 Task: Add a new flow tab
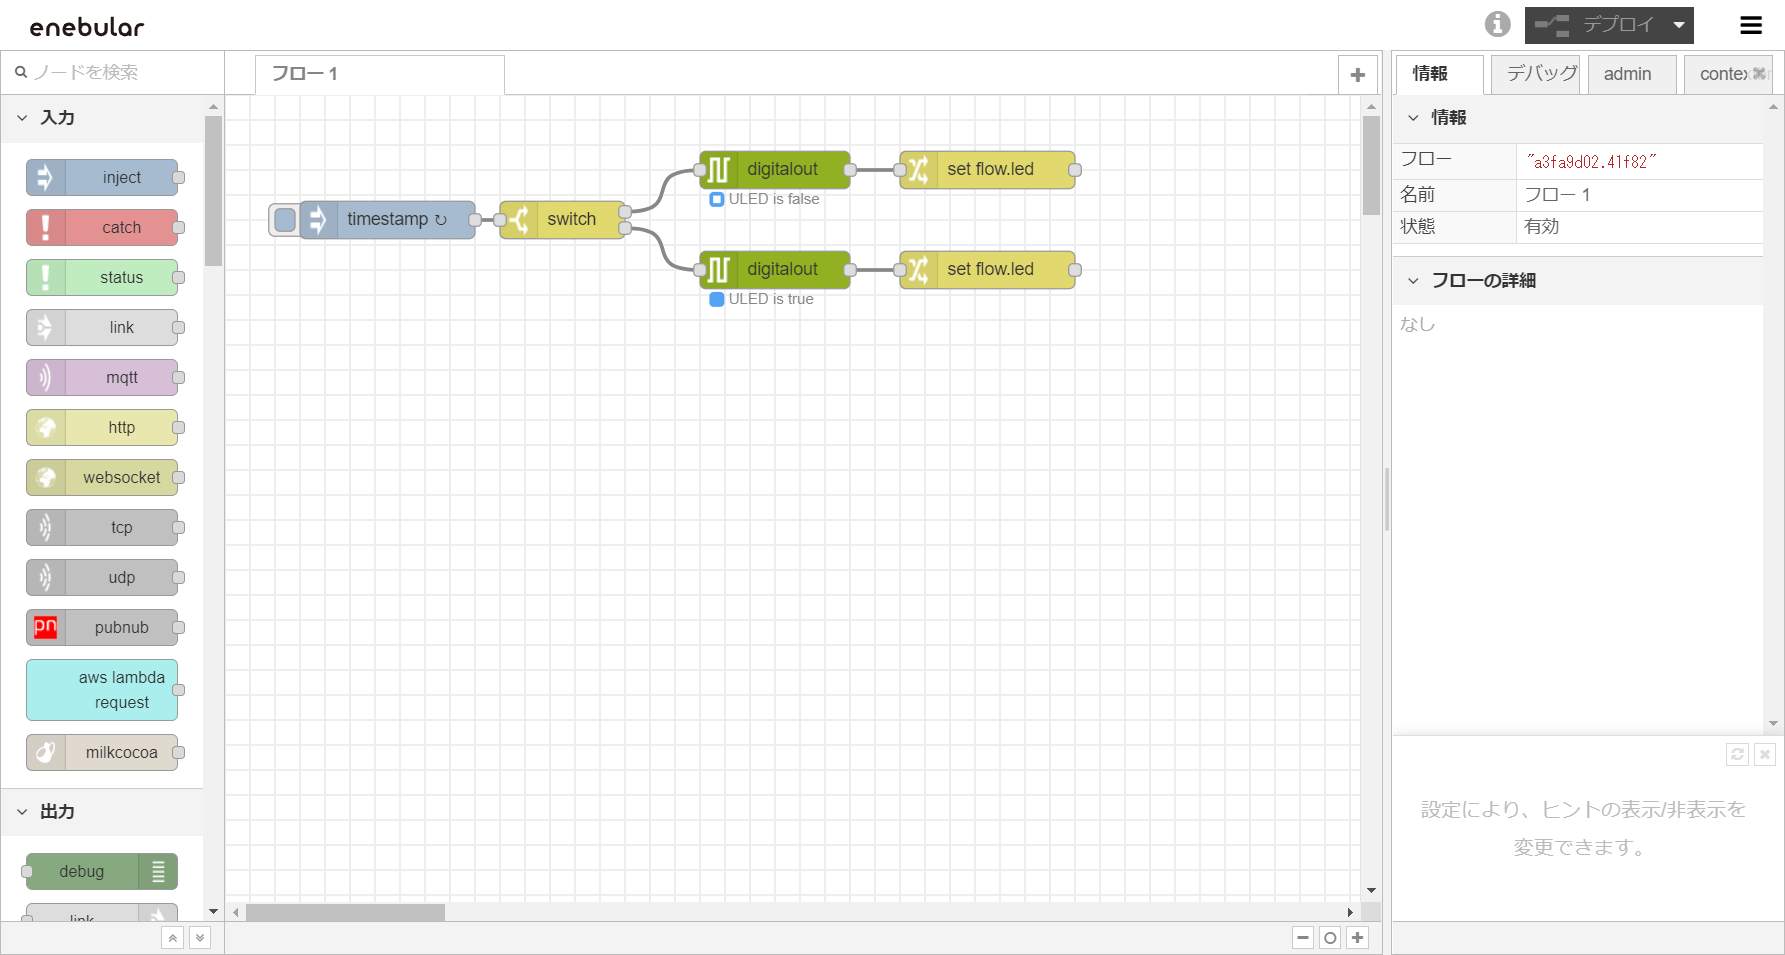[x=1357, y=75]
